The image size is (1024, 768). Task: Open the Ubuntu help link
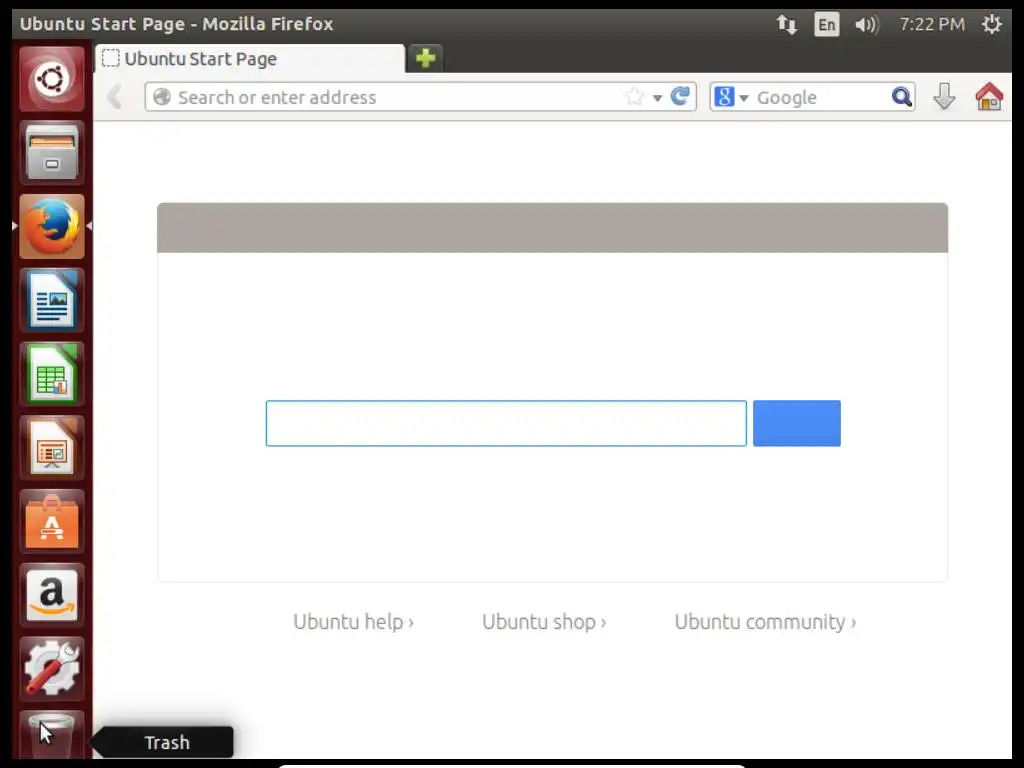(353, 622)
